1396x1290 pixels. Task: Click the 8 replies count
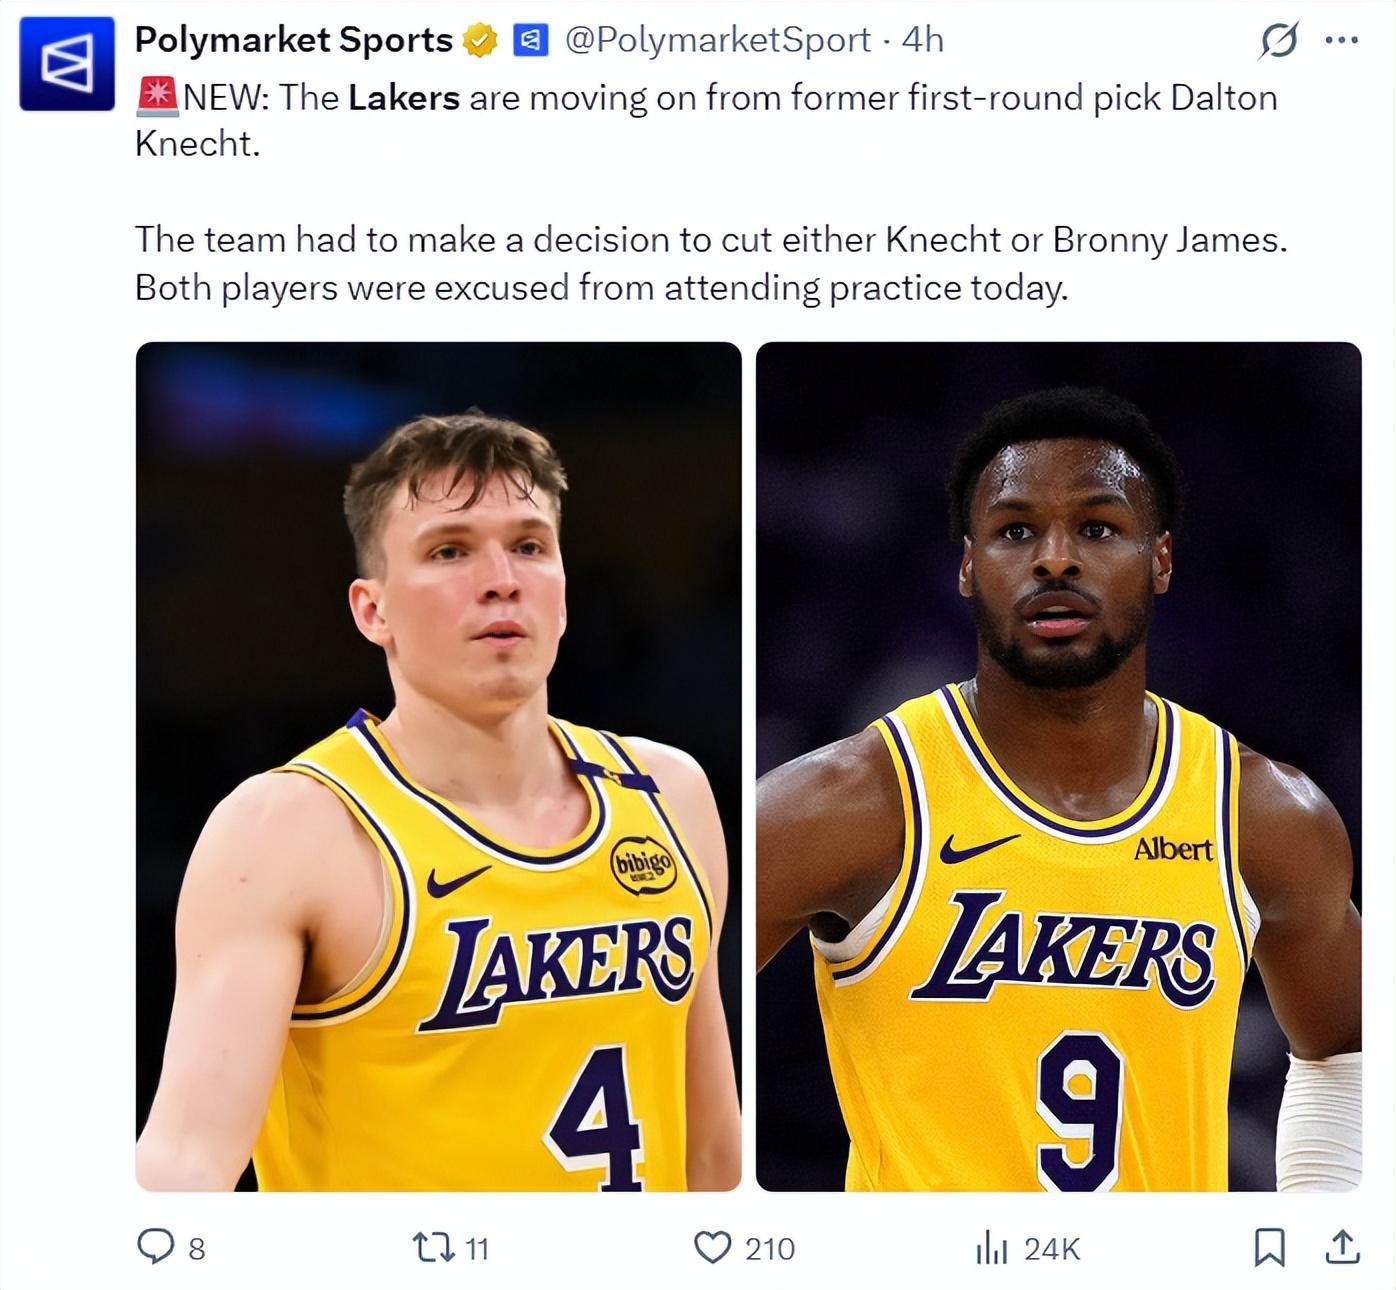pos(197,1249)
